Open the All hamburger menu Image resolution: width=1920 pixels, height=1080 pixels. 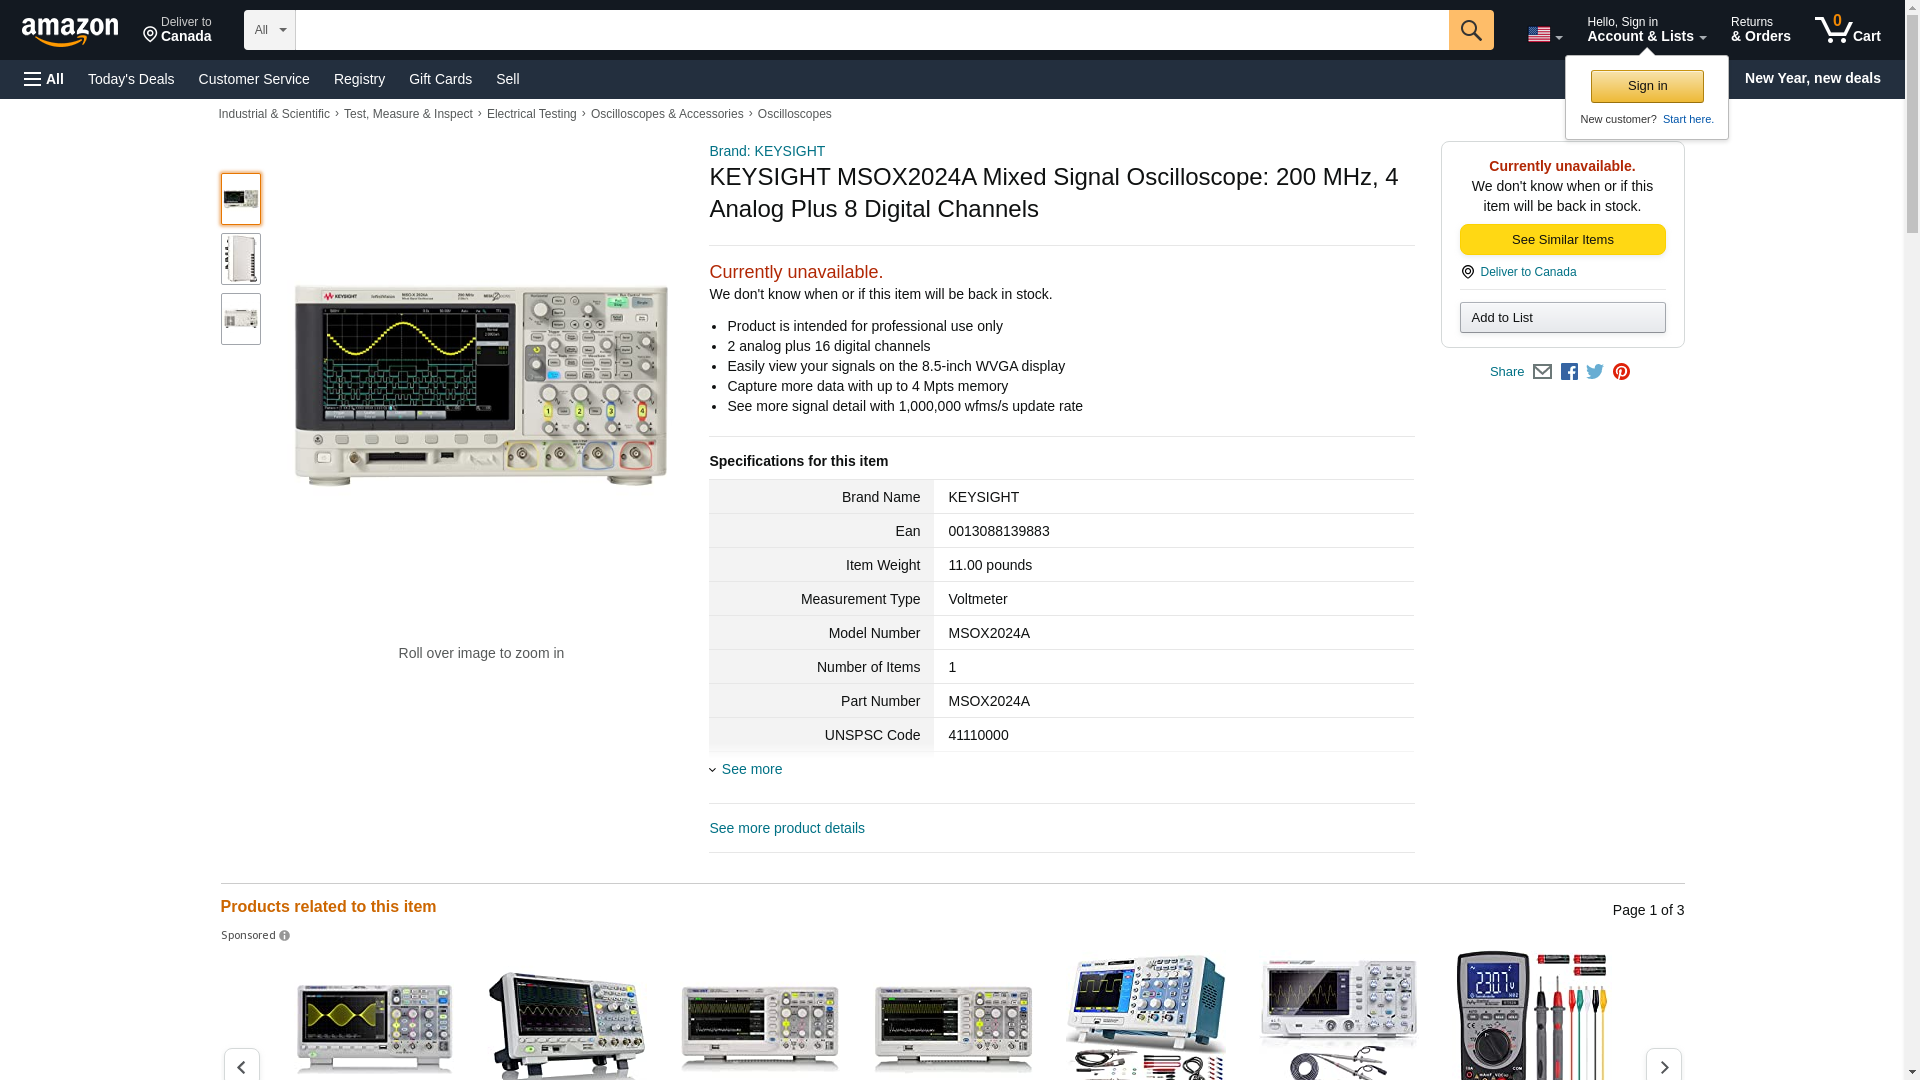44,79
